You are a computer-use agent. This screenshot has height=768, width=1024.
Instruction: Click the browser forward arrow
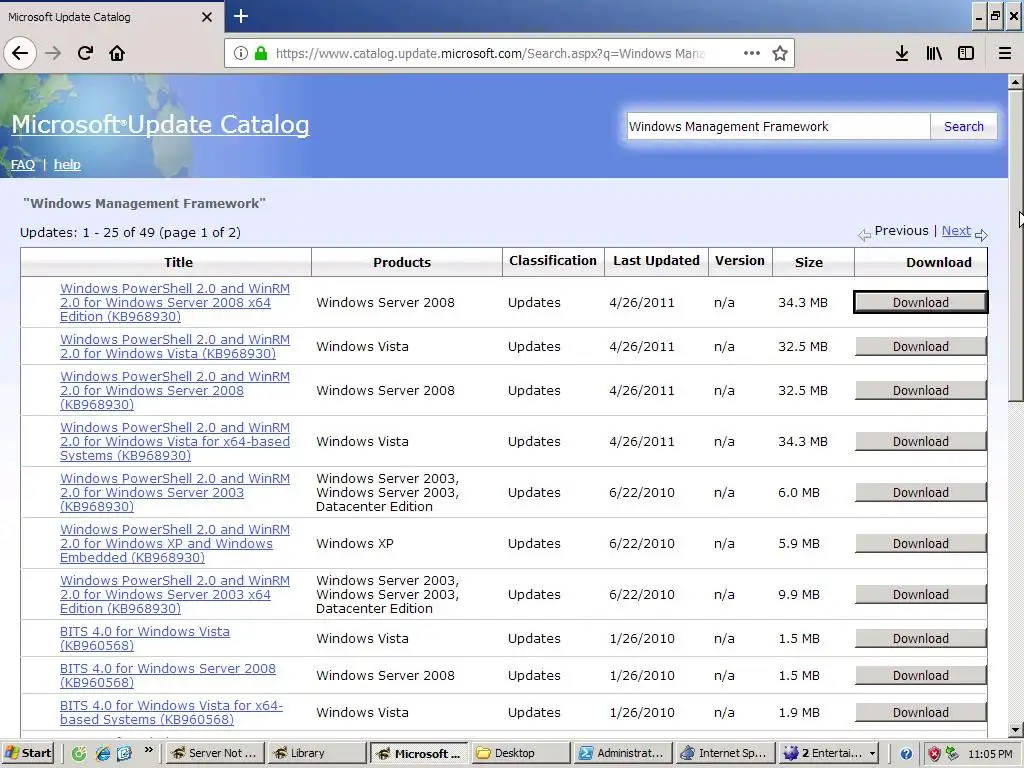coord(53,53)
